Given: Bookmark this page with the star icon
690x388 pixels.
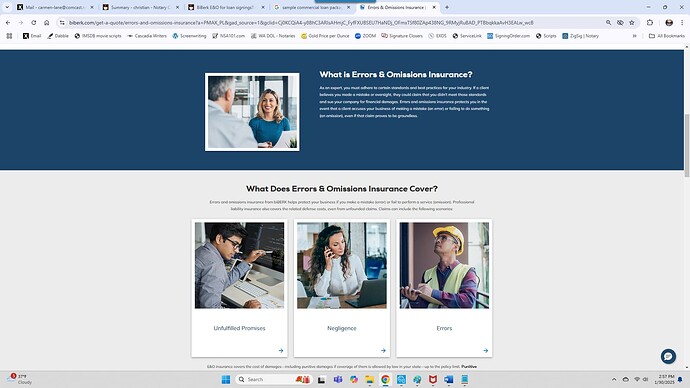Looking at the screenshot, I should [632, 22].
